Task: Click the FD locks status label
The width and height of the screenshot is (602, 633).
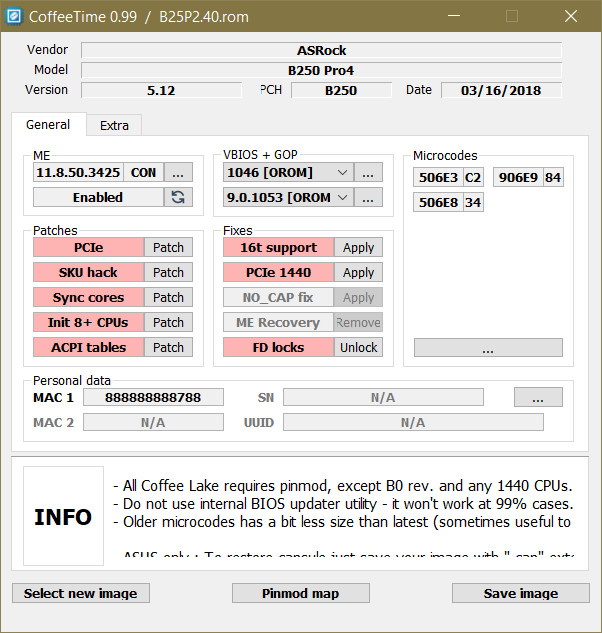Action: [x=279, y=347]
